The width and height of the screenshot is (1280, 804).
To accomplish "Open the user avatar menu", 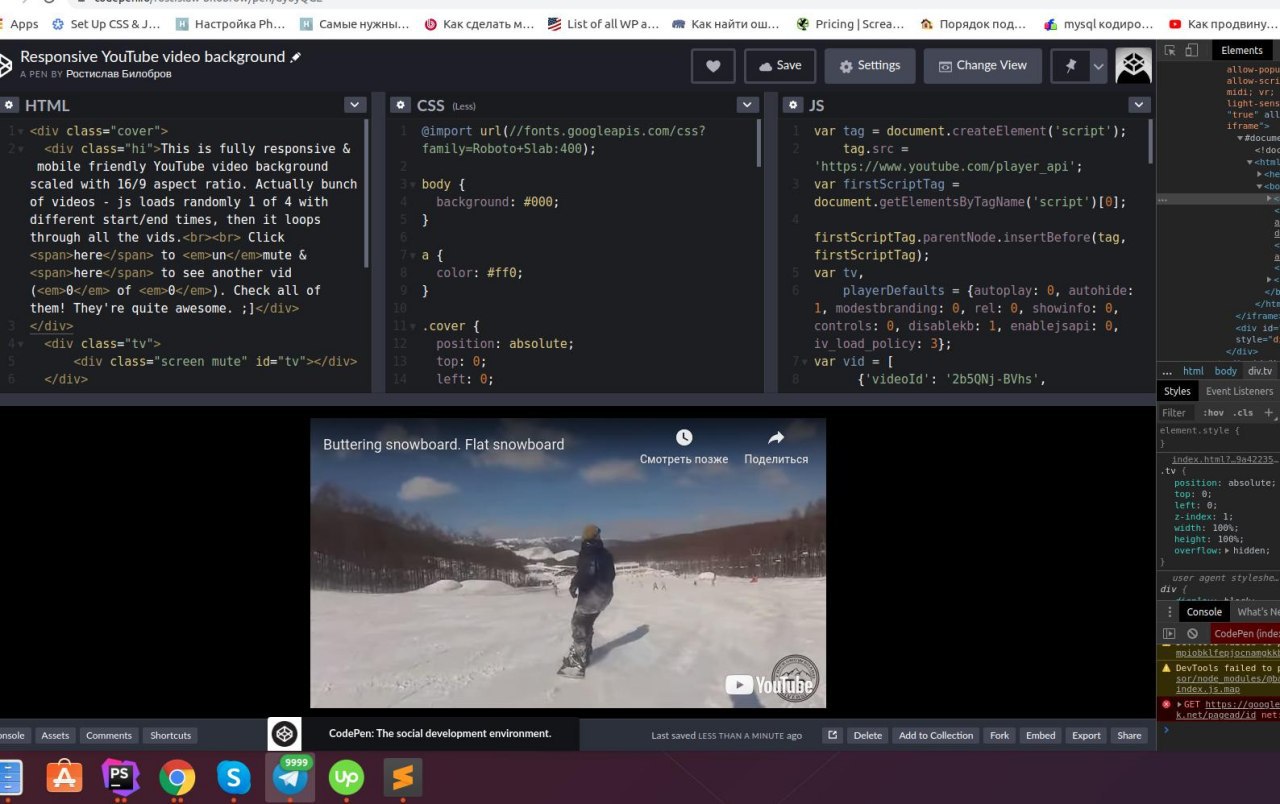I will coord(1133,66).
